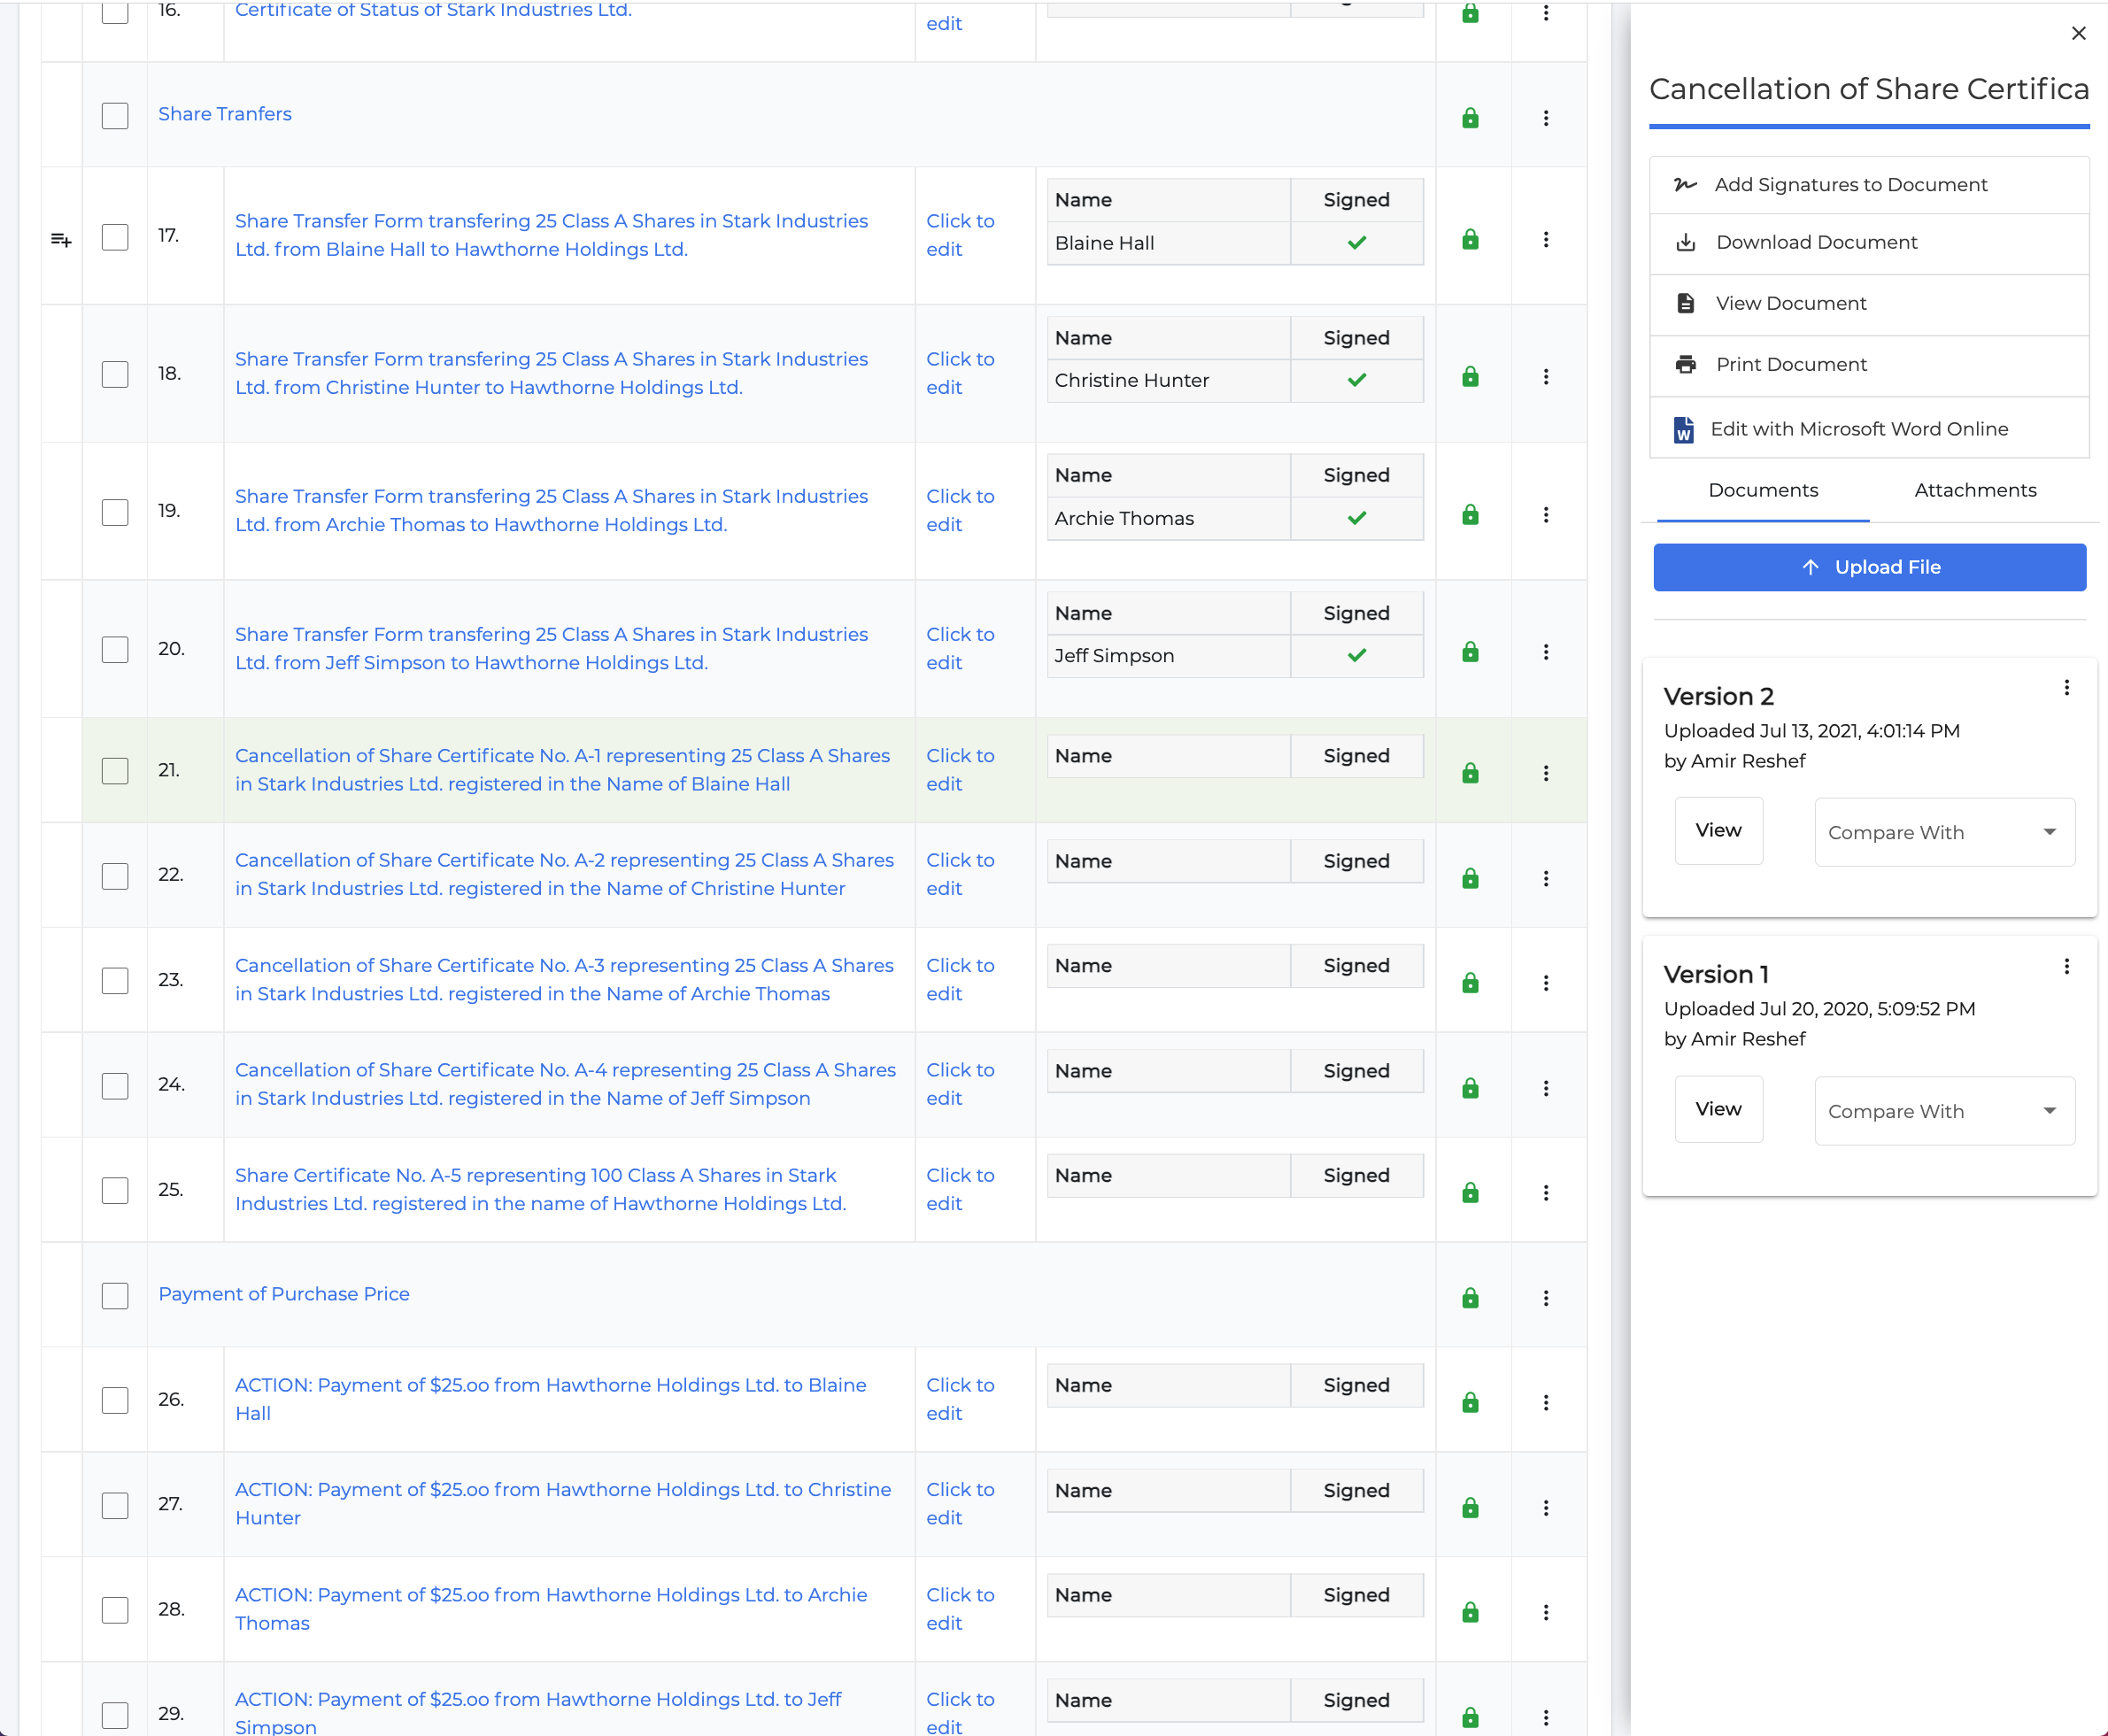Tick the Share Tranfers section checkbox
Viewport: 2108px width, 1736px height.
(115, 116)
